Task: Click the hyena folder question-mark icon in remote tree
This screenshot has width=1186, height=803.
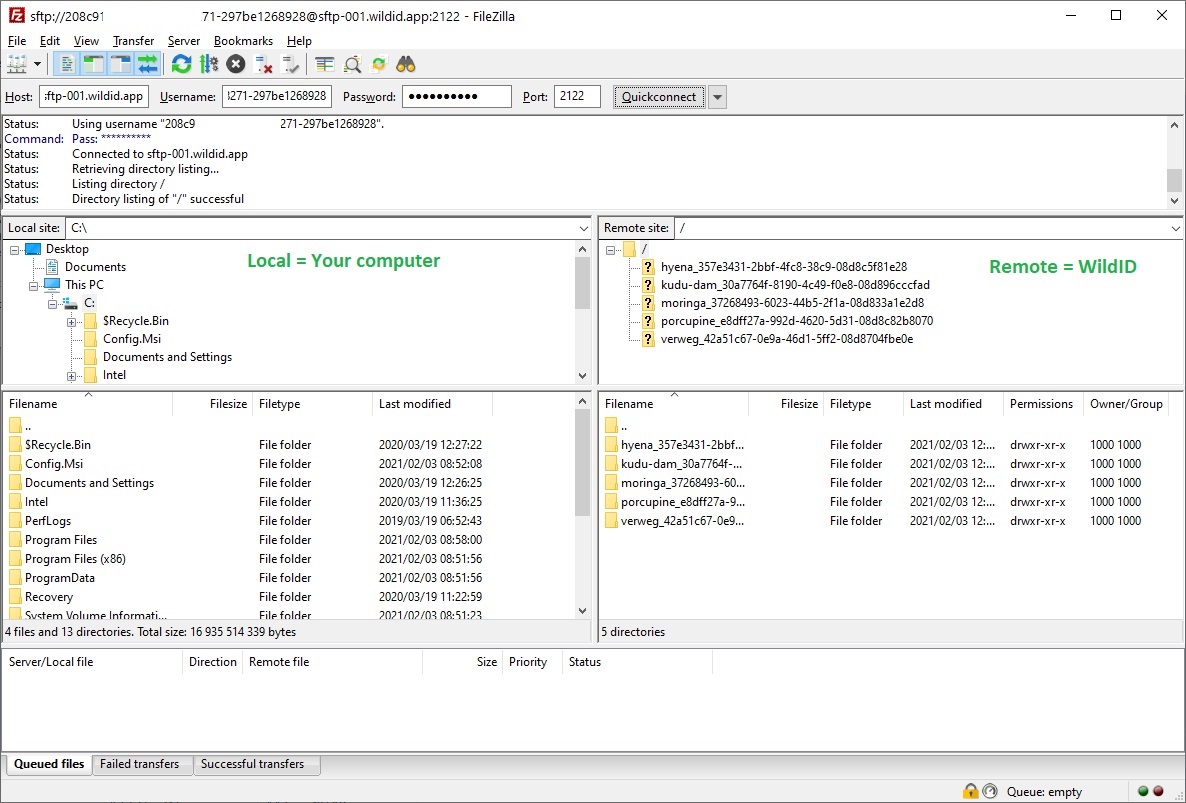Action: 647,267
